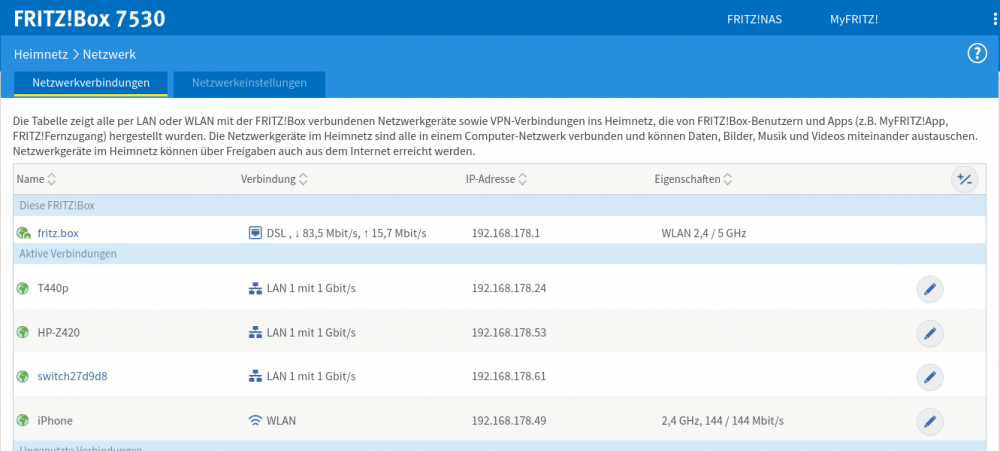
Task: Open the FRITZ!NAS link
Action: point(754,19)
